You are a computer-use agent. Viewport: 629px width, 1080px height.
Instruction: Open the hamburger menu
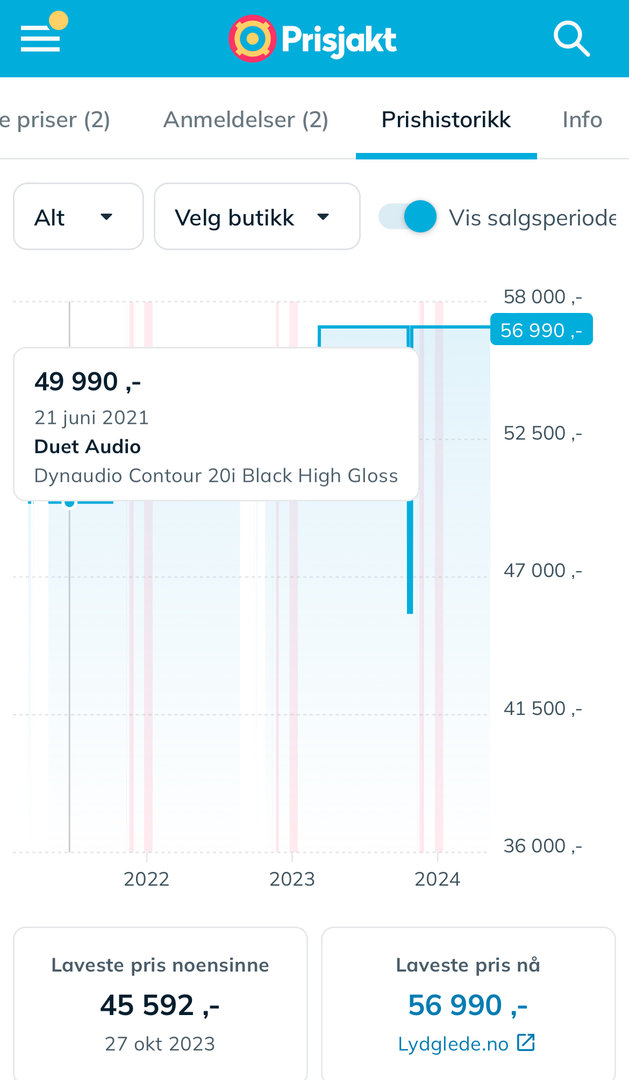coord(40,38)
